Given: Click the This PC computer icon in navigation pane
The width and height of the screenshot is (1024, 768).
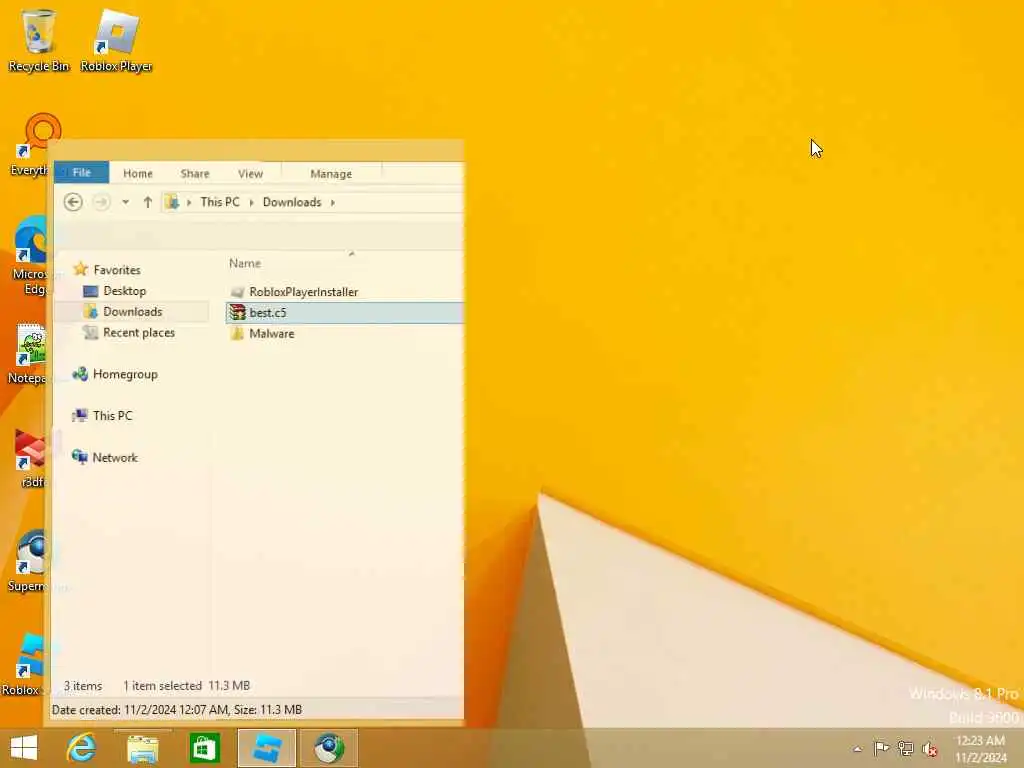Looking at the screenshot, I should 80,415.
